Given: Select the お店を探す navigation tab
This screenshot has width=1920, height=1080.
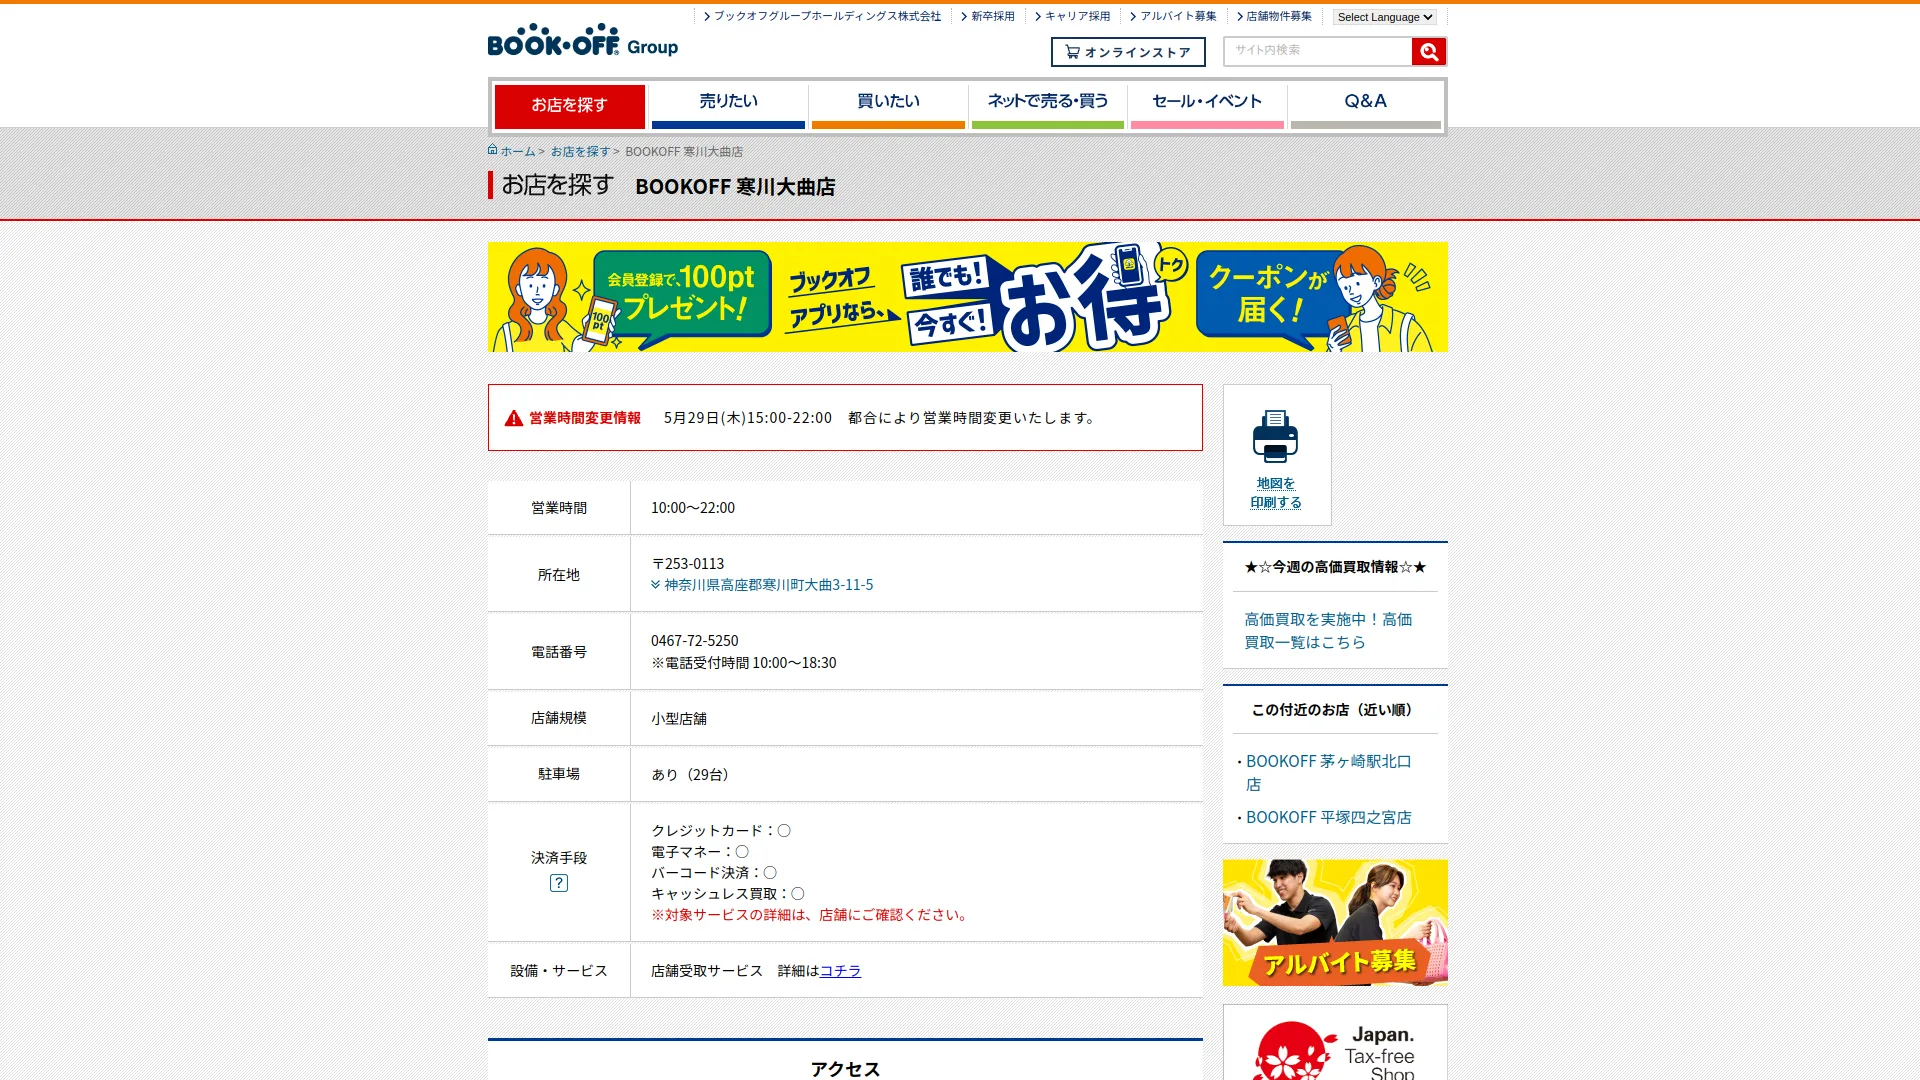Looking at the screenshot, I should pos(569,106).
